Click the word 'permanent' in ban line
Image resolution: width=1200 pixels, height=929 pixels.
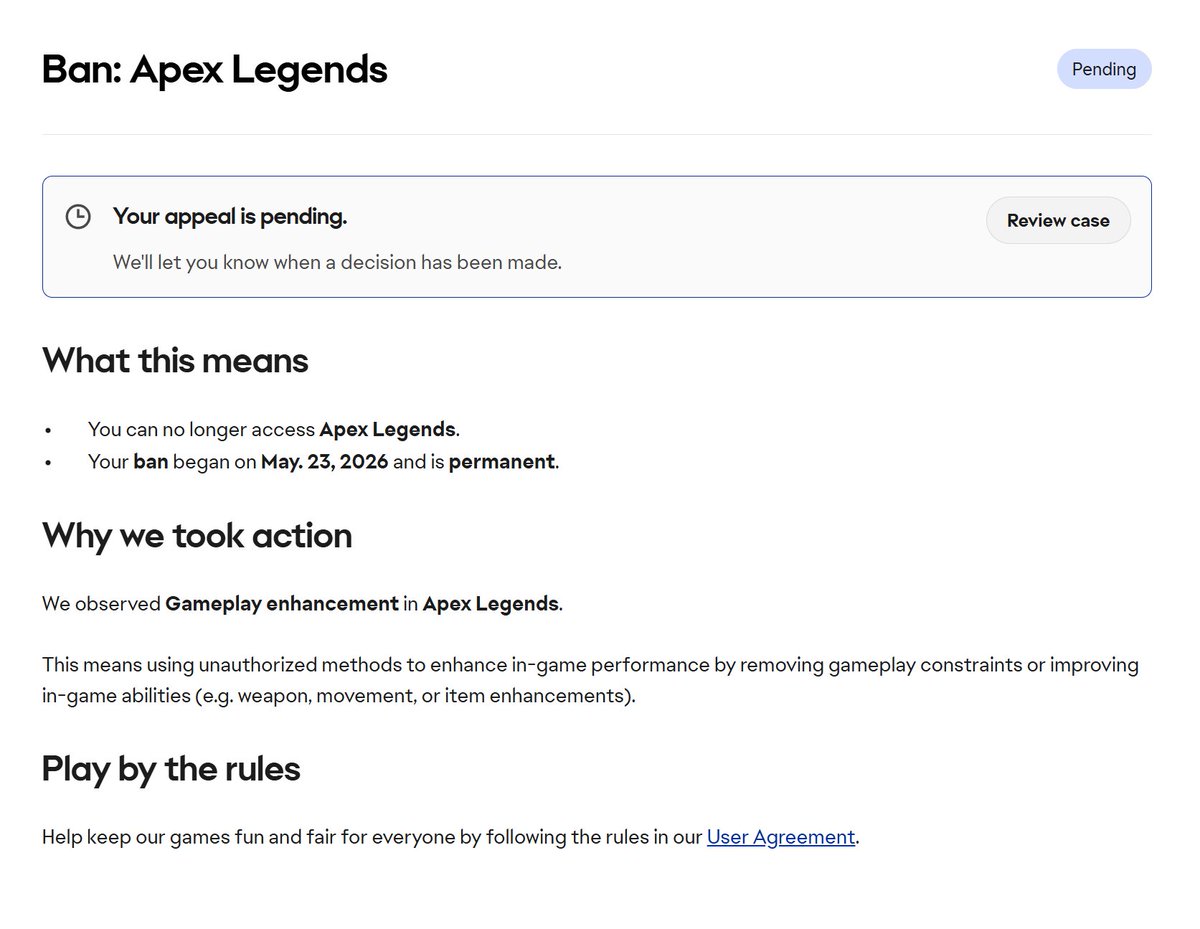[501, 463]
